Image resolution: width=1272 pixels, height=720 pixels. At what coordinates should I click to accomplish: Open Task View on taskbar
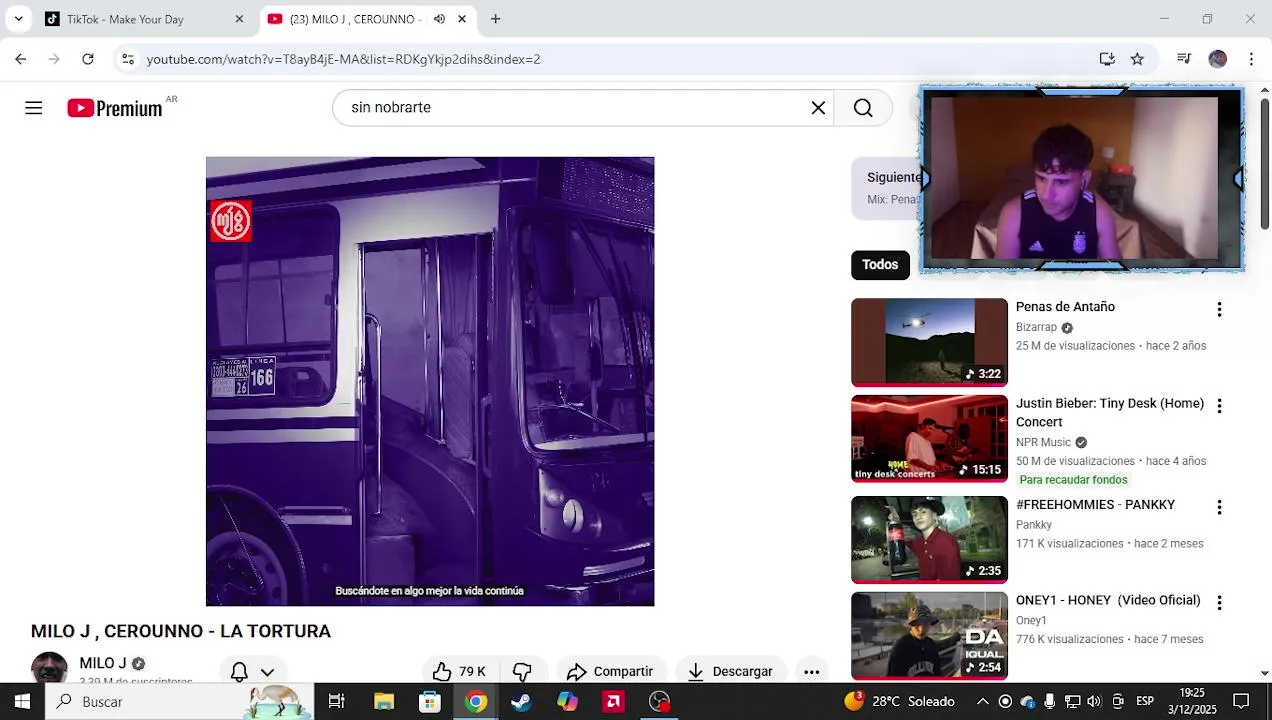coord(337,701)
